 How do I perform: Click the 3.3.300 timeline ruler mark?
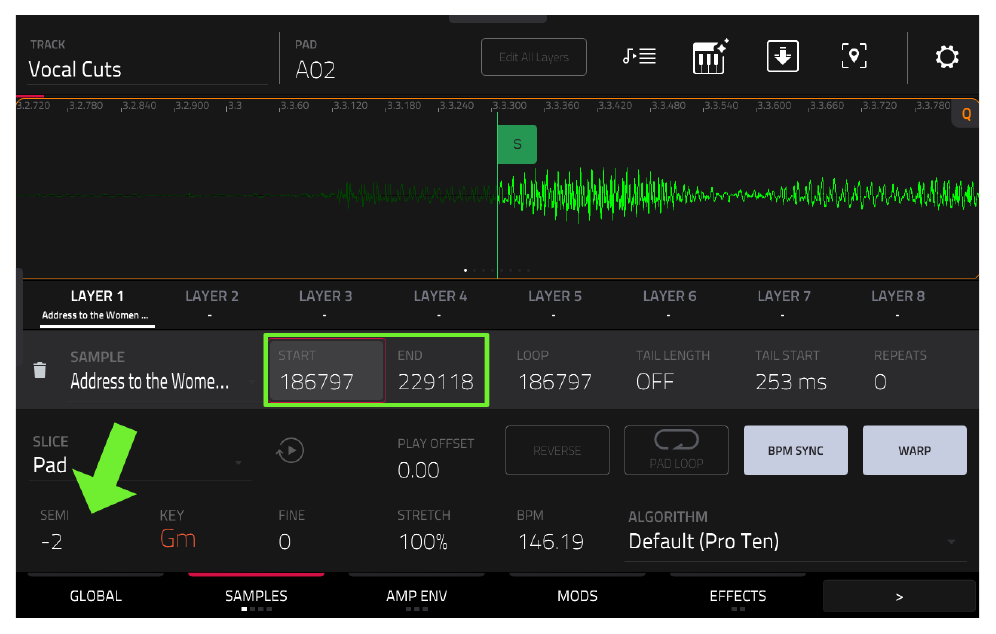[509, 105]
